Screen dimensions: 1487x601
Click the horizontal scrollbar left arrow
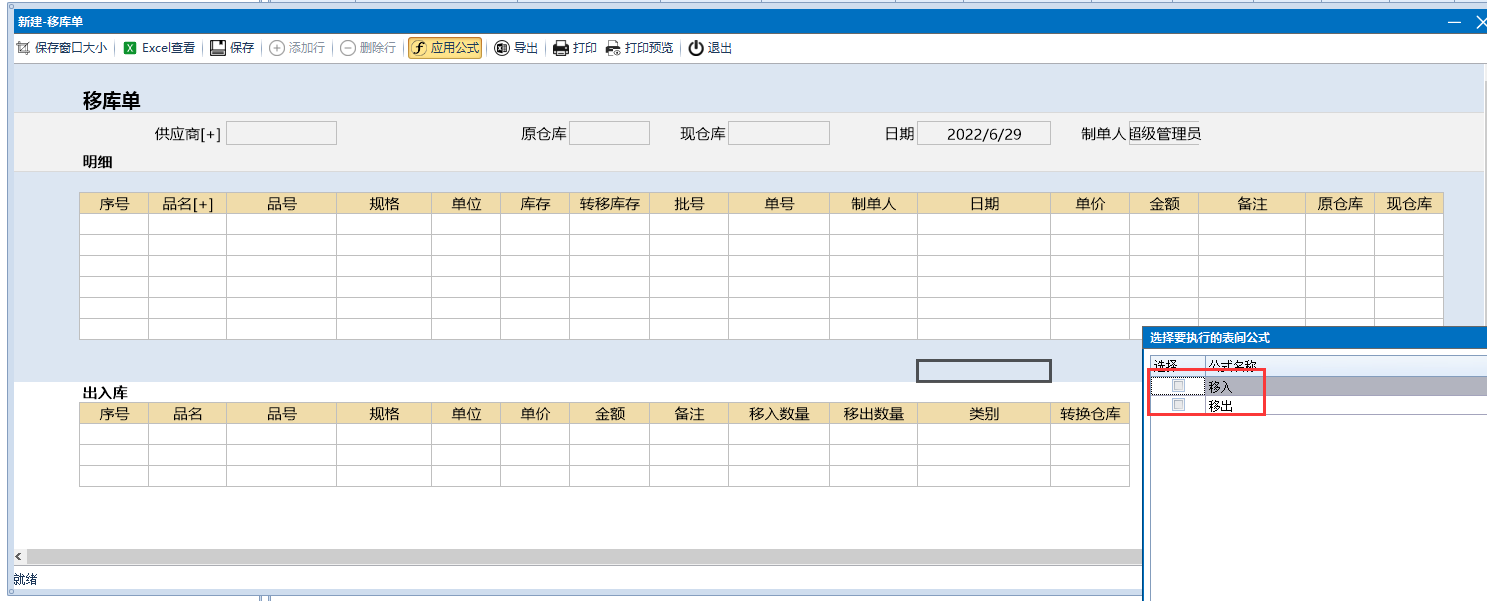coord(19,556)
